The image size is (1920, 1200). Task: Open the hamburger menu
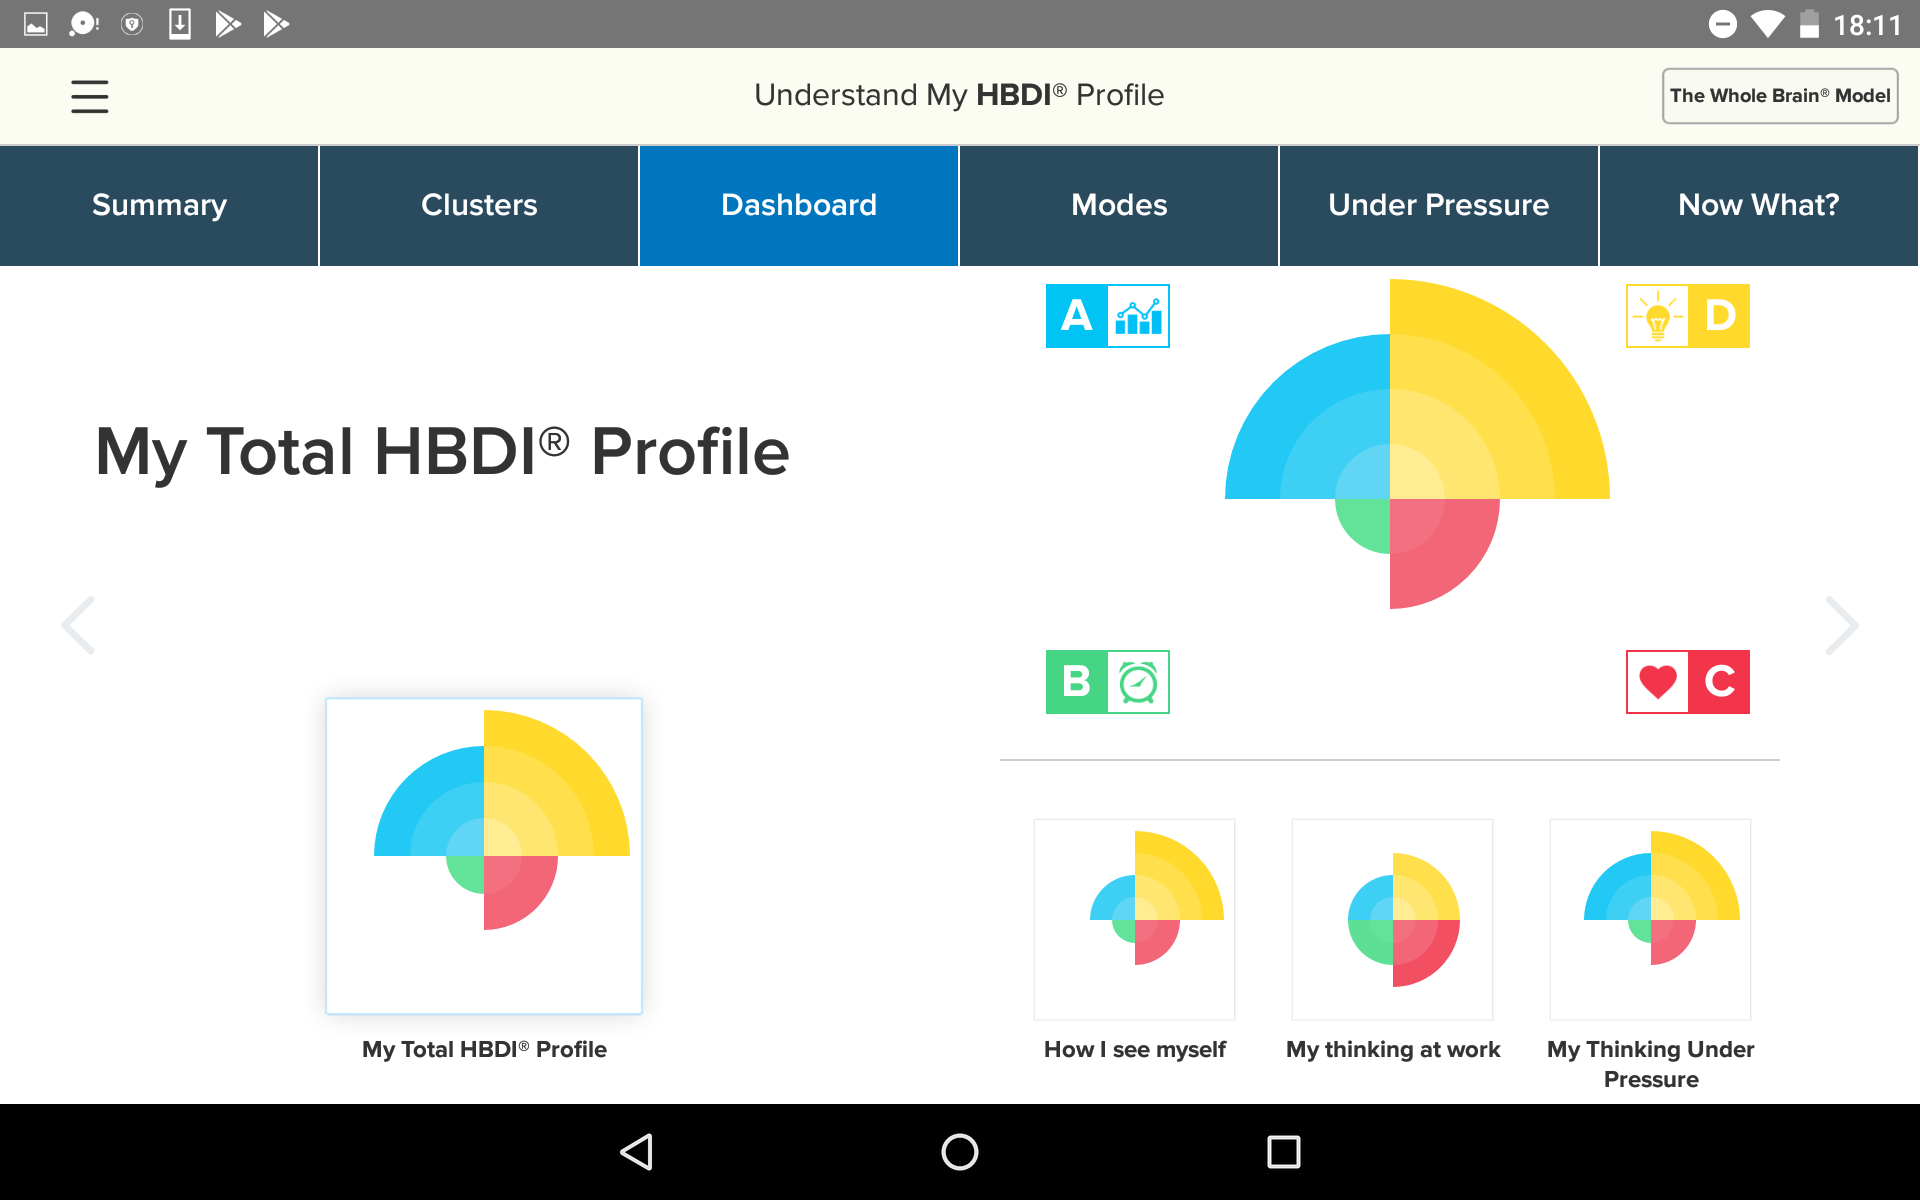click(x=89, y=96)
